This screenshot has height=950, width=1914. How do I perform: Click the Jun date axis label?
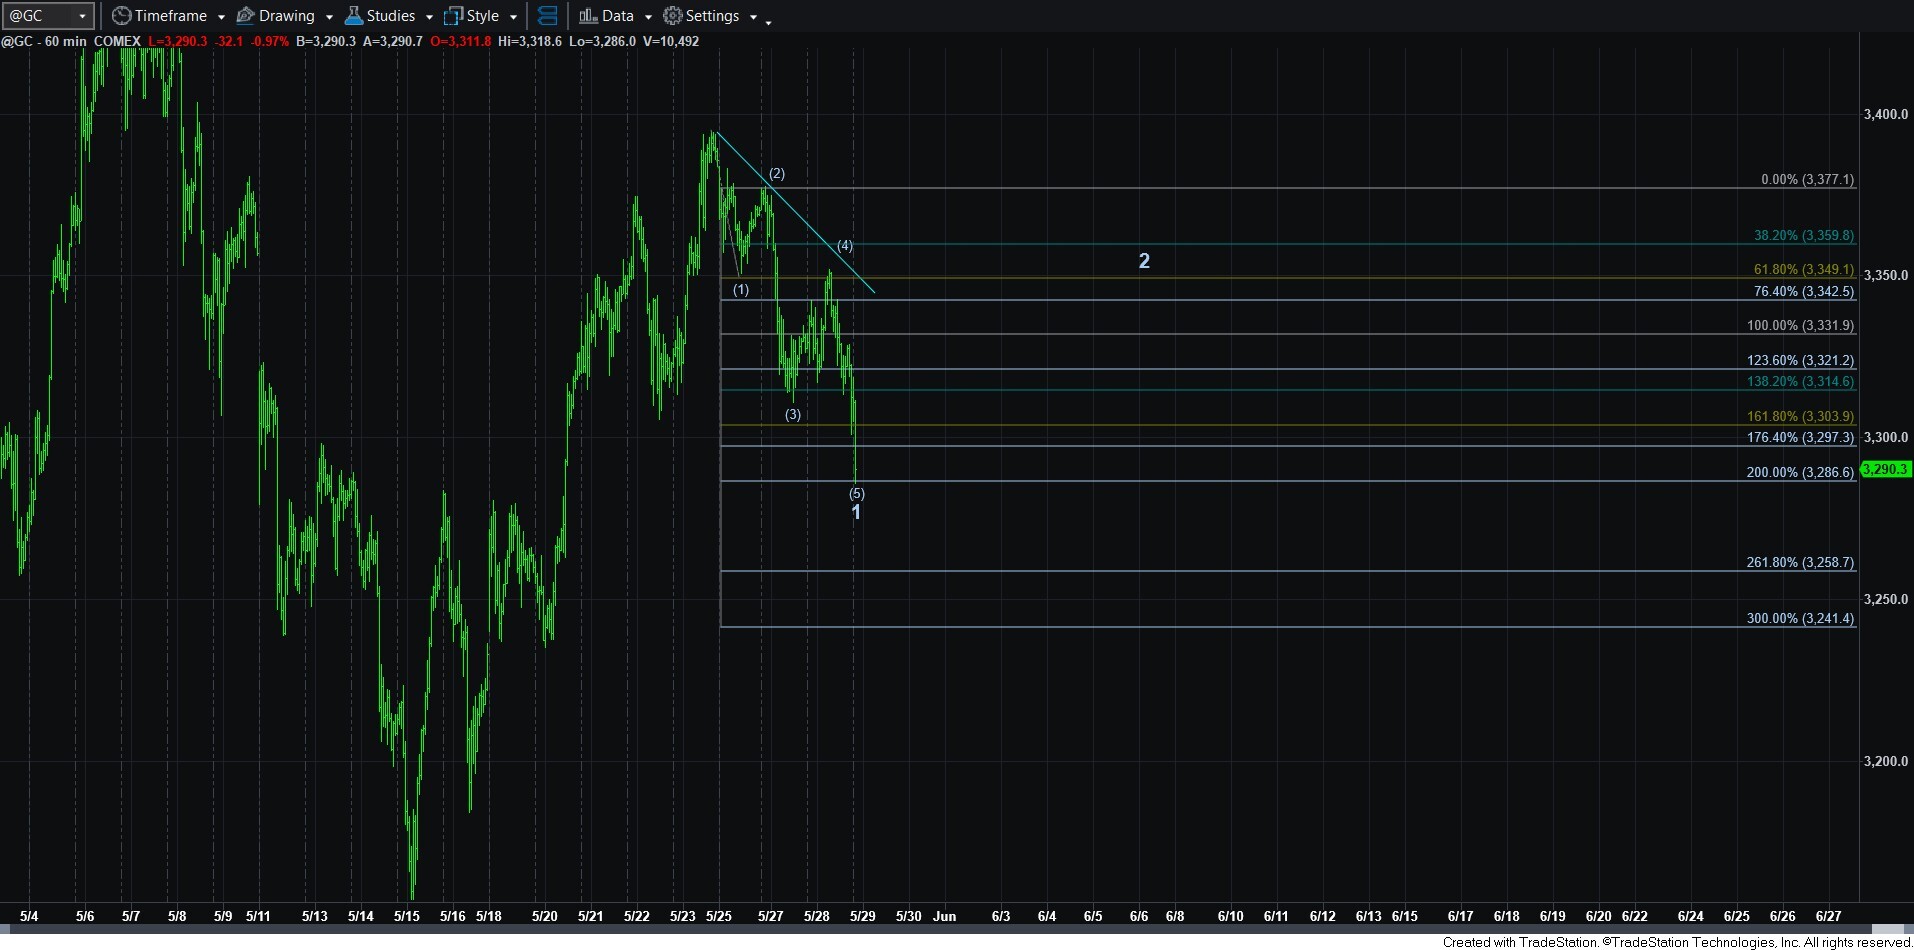tap(944, 916)
